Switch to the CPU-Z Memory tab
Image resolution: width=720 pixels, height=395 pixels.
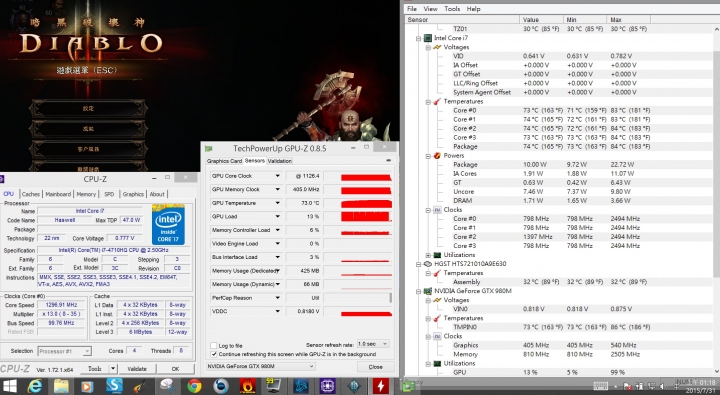pos(86,194)
